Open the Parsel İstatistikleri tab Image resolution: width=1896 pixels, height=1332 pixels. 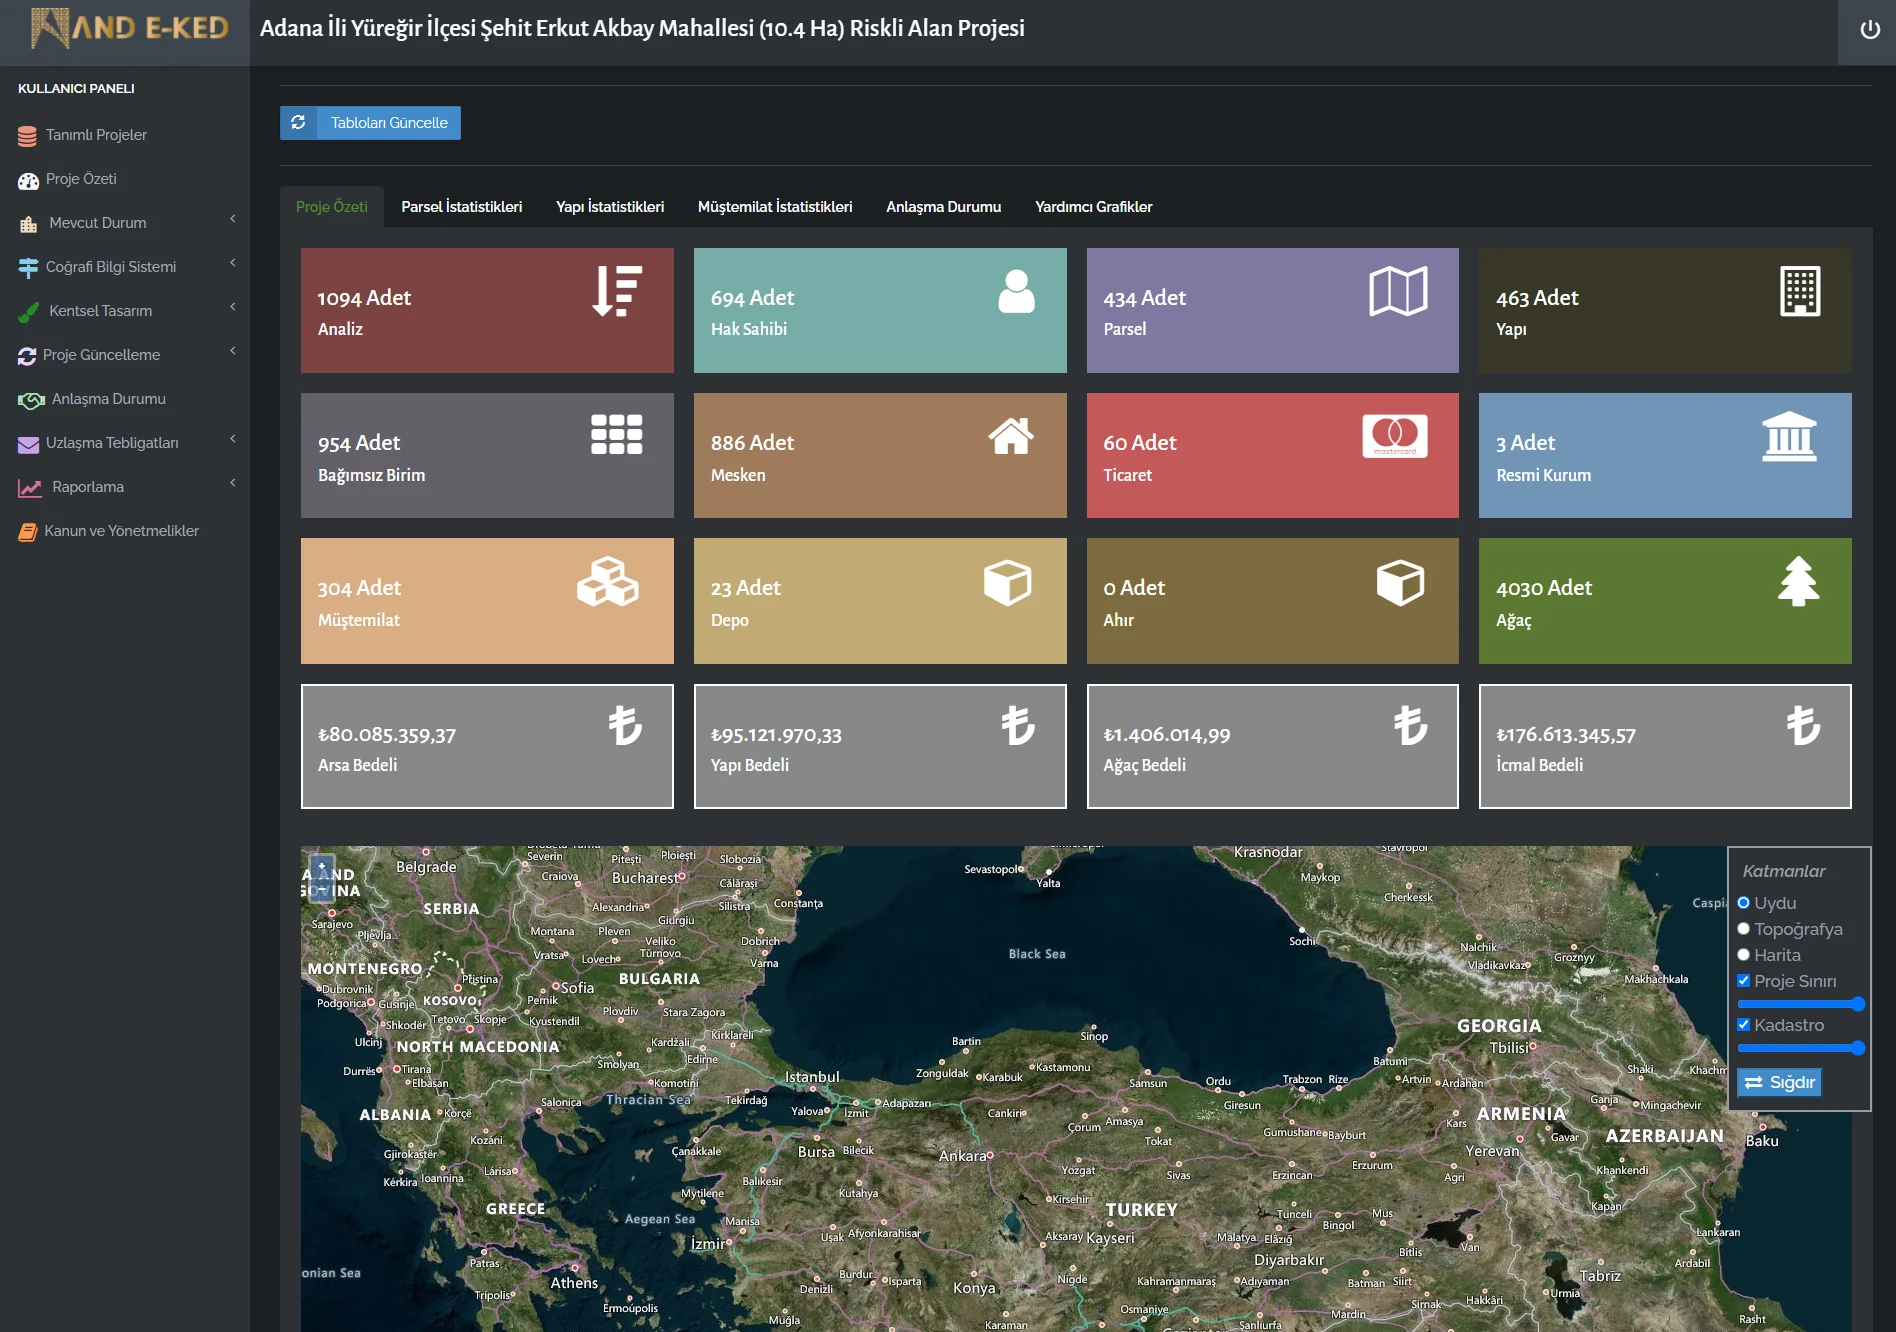click(x=462, y=207)
